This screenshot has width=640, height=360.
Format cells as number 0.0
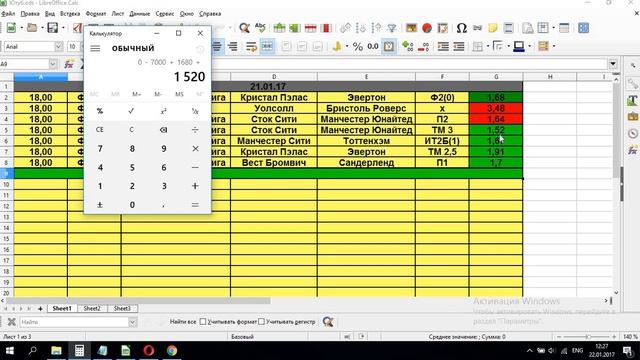(x=373, y=47)
